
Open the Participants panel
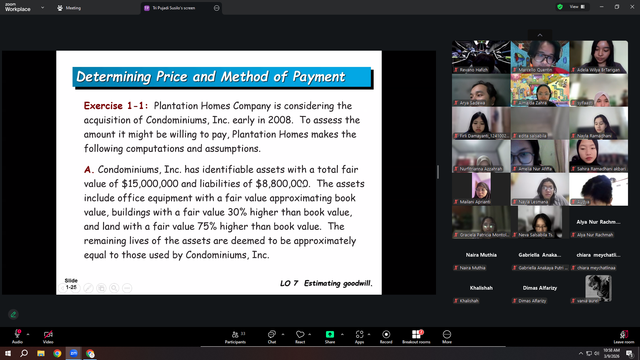[236, 337]
